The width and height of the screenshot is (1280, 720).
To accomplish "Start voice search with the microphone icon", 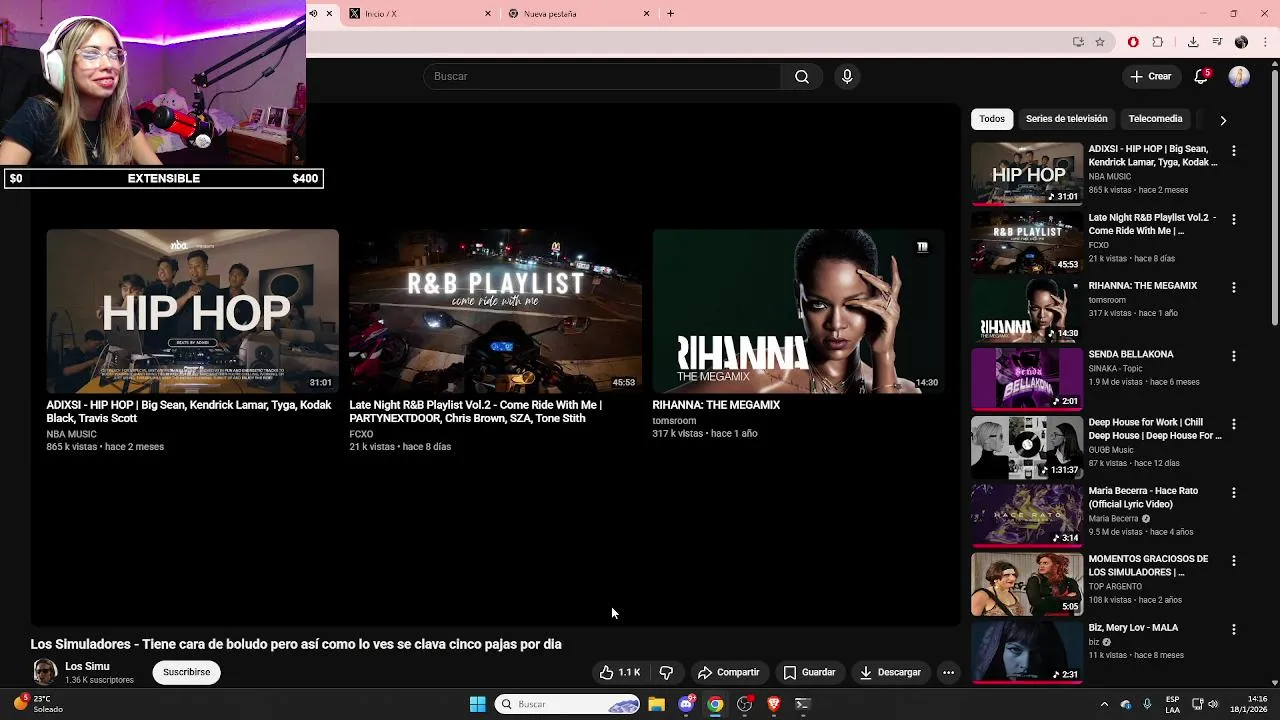I will (847, 77).
